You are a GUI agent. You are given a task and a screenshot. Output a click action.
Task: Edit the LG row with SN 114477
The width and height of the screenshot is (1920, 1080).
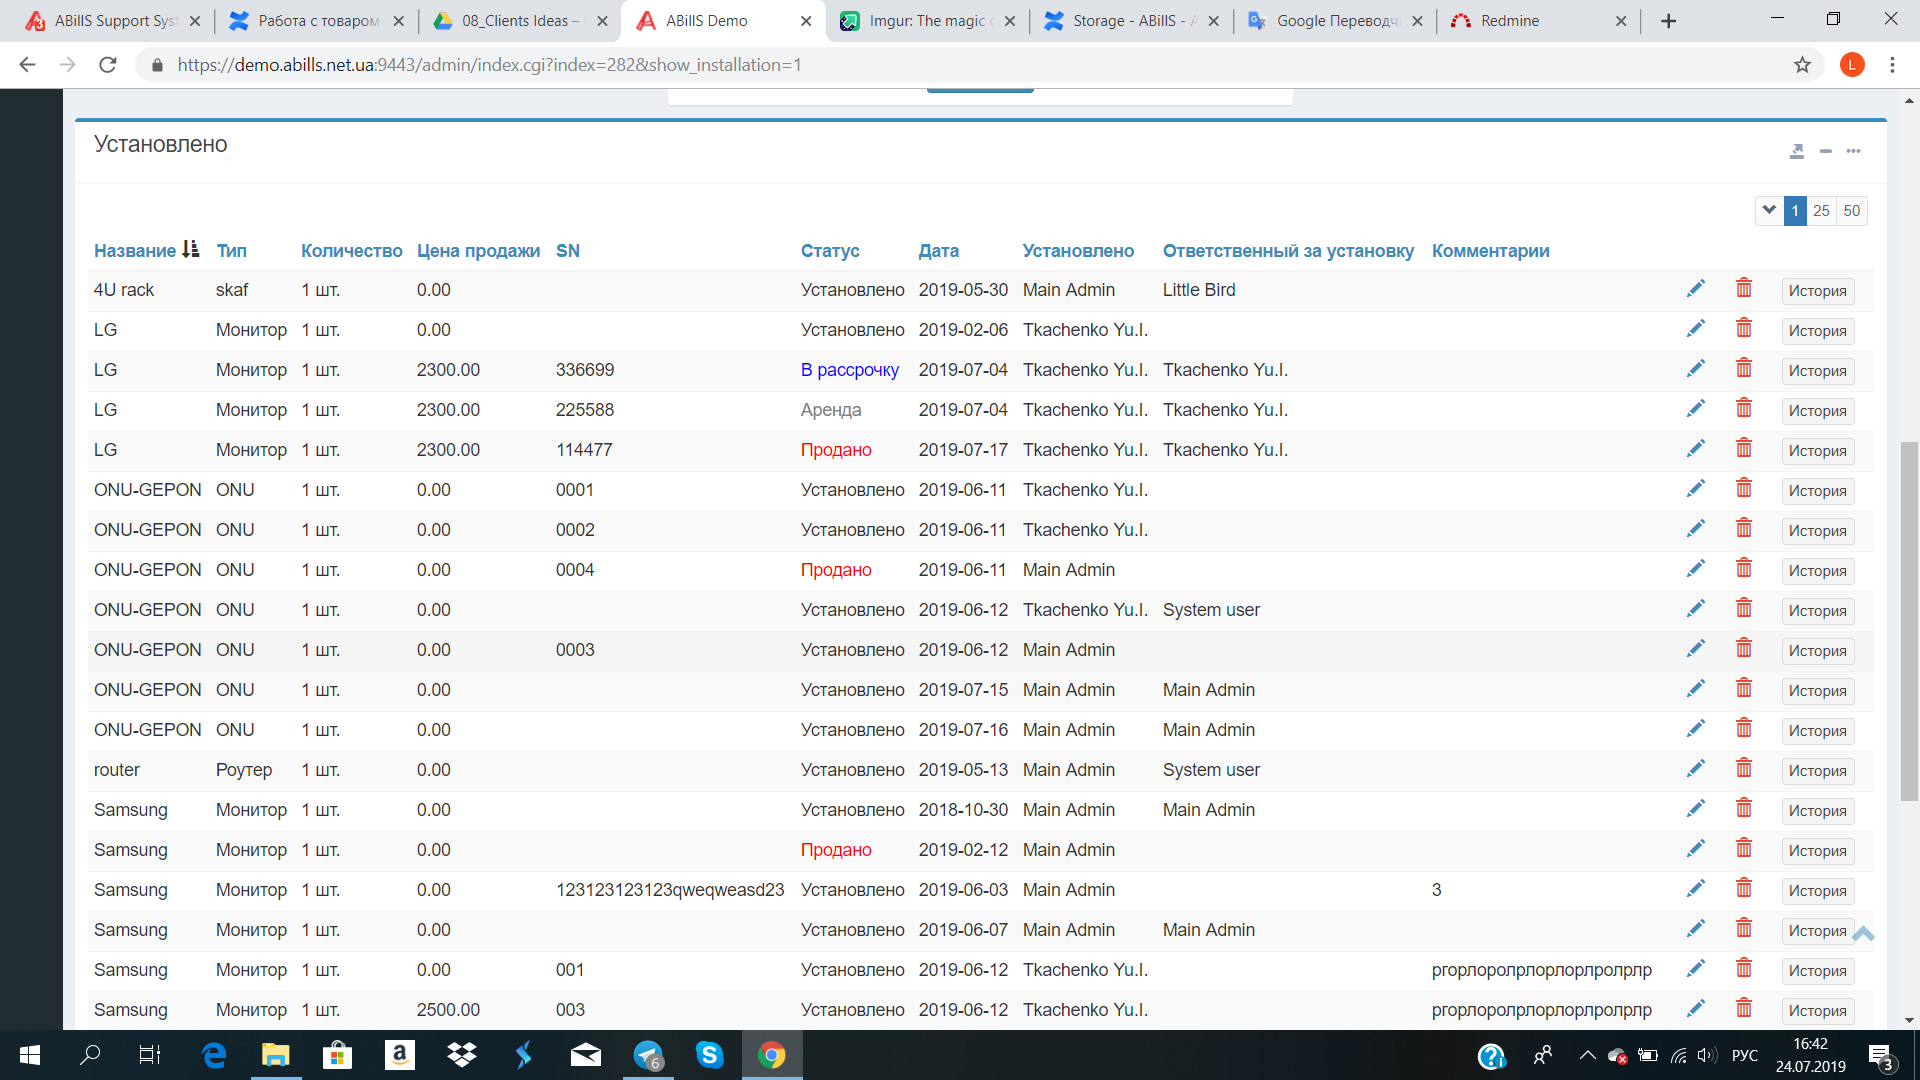(1695, 449)
